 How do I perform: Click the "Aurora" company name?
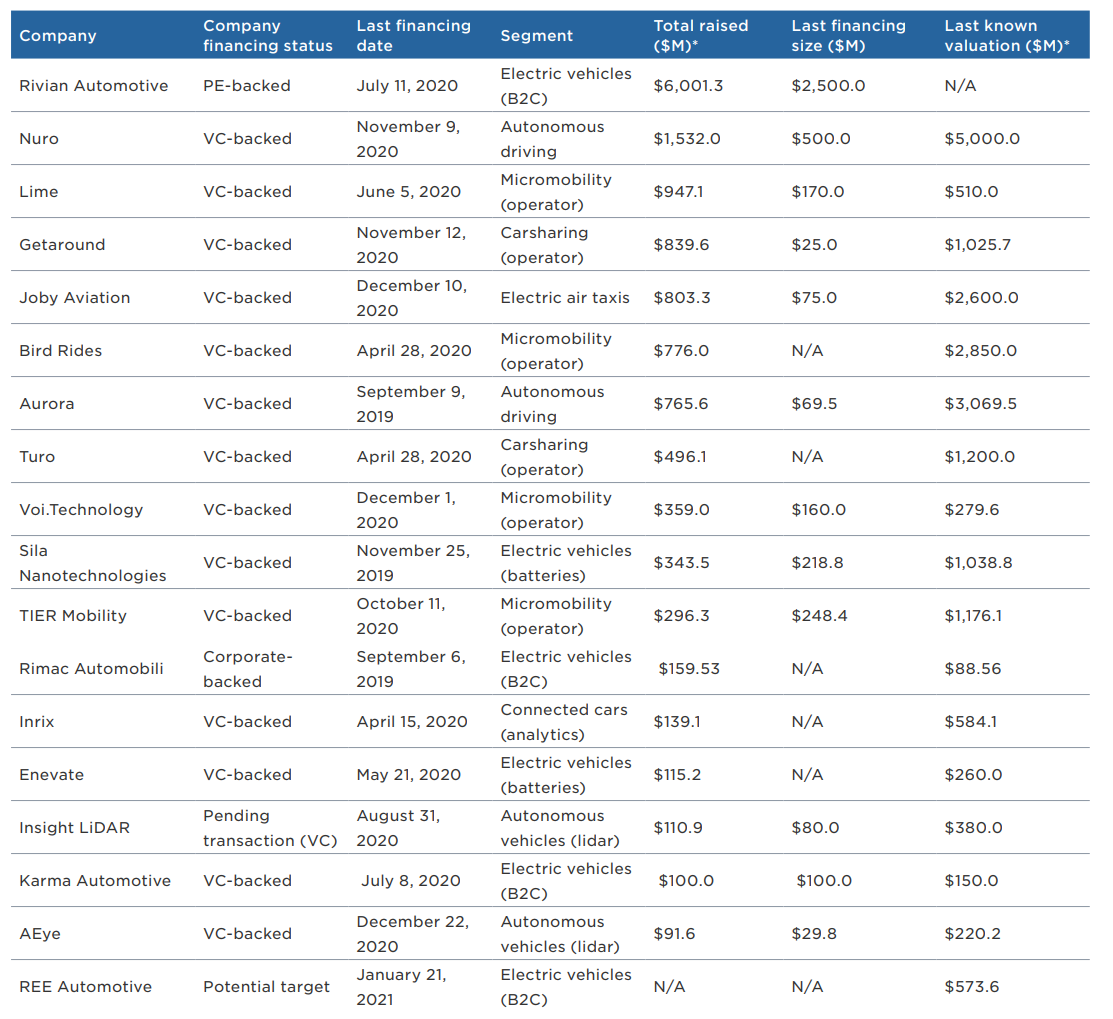pyautogui.click(x=46, y=404)
